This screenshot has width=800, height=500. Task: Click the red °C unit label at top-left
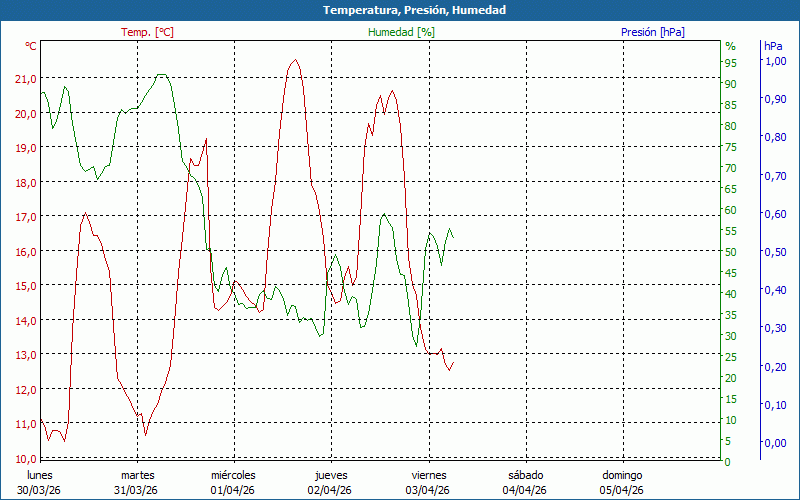coord(31,46)
